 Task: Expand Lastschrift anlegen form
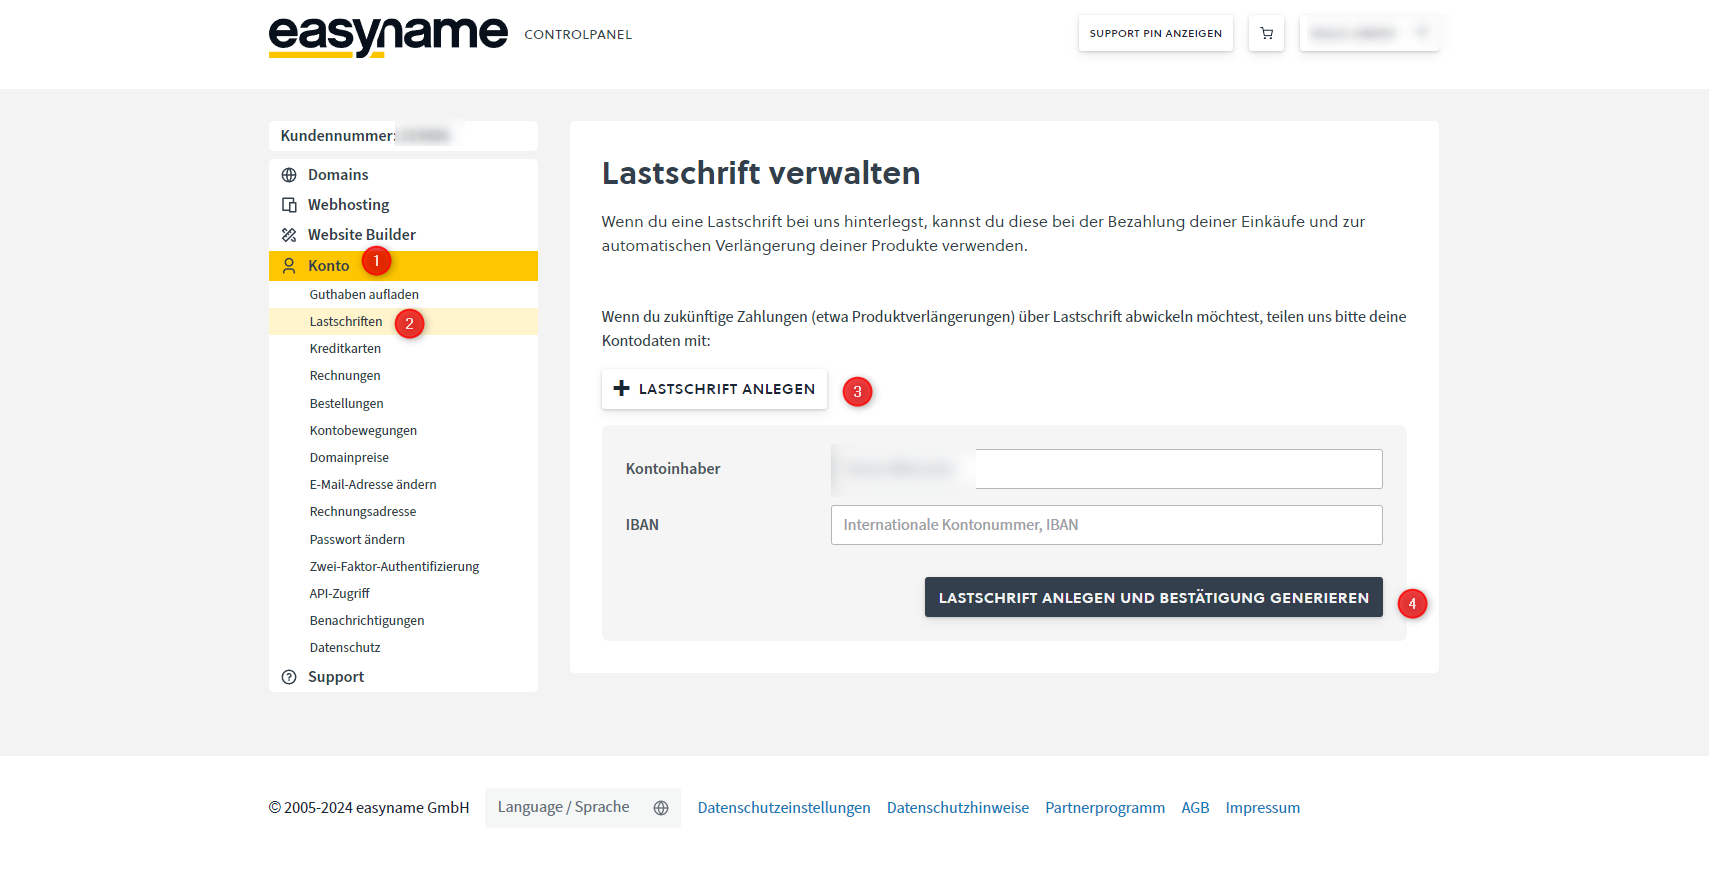tap(714, 389)
